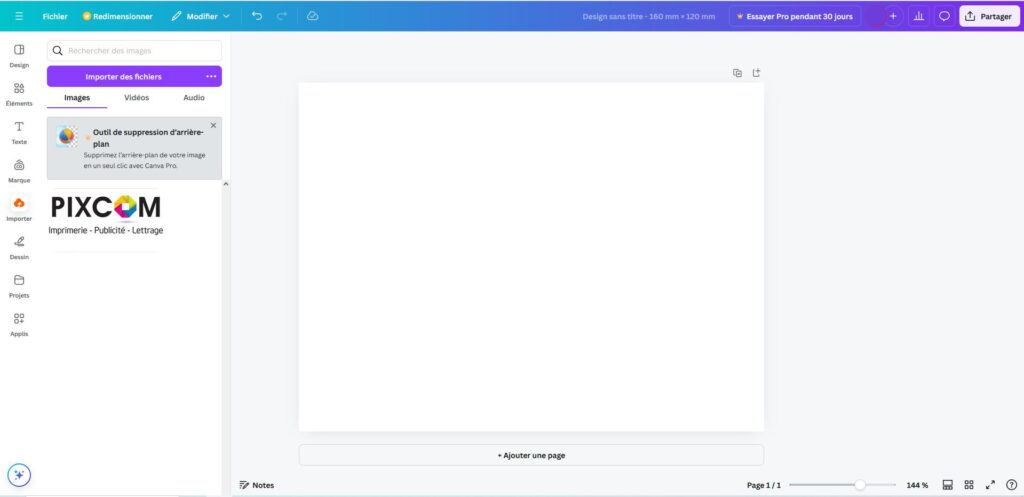Screen dimensions: 1024x497
Task: Expand the Modifier dropdown menu
Action: [x=200, y=16]
